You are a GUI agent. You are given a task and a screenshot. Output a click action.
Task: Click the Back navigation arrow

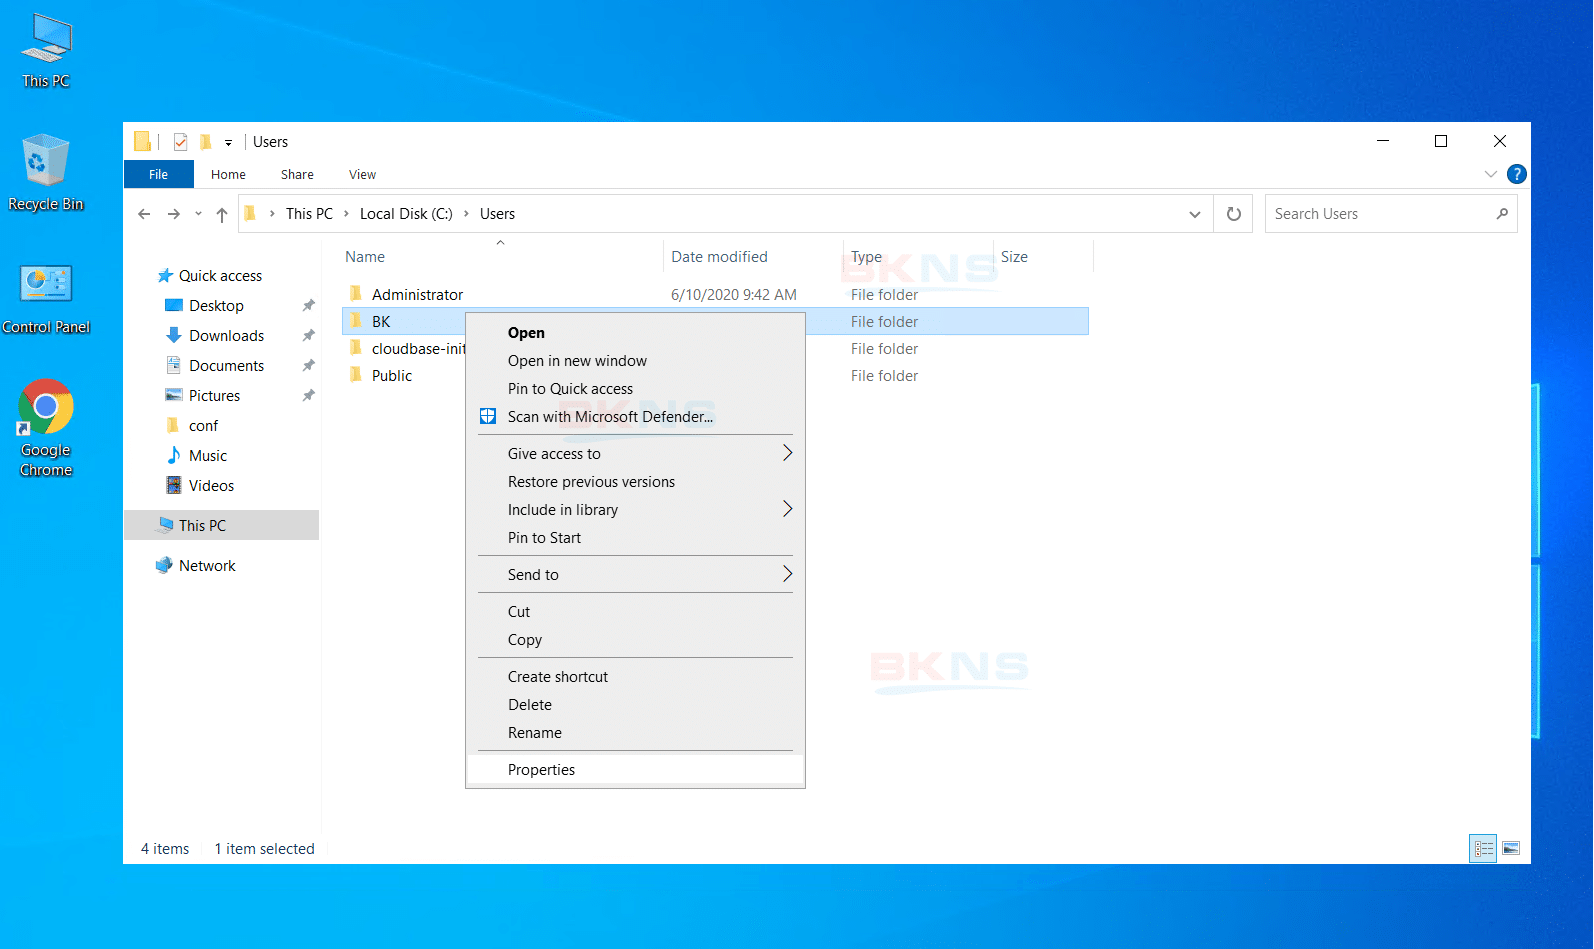coord(144,214)
